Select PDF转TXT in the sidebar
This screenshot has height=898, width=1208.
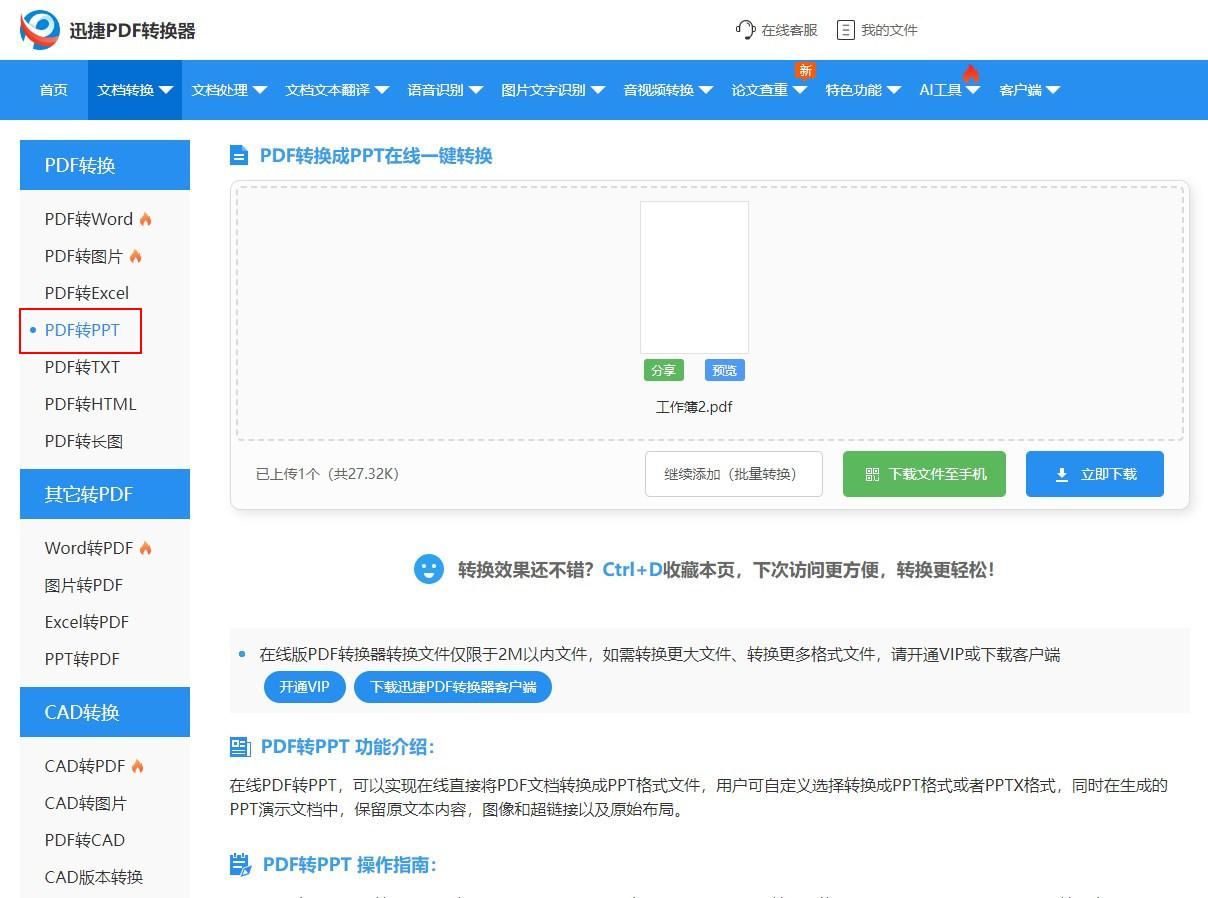point(82,367)
